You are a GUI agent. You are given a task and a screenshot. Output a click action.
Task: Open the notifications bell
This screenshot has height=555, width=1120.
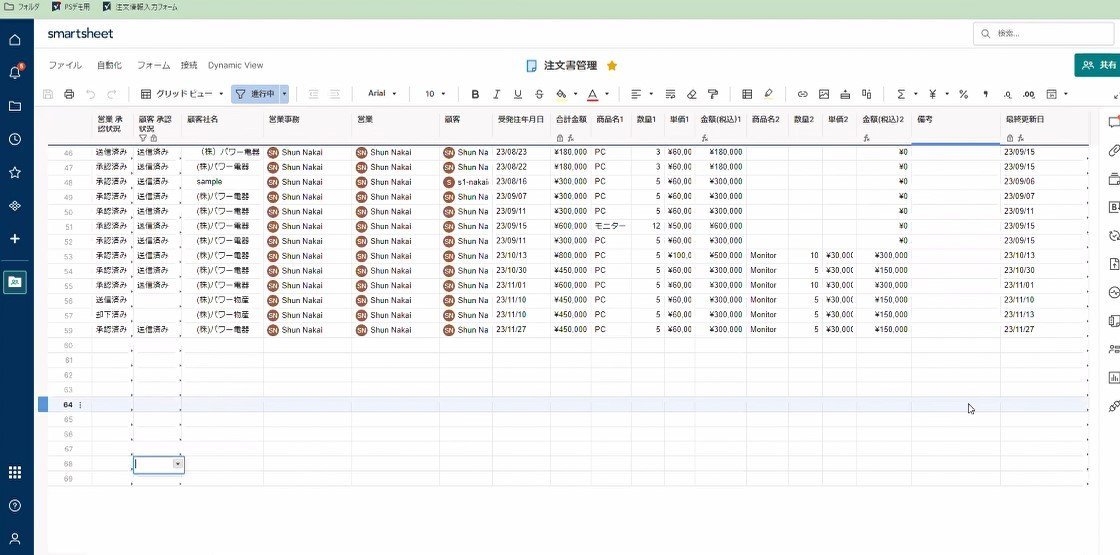(x=15, y=72)
